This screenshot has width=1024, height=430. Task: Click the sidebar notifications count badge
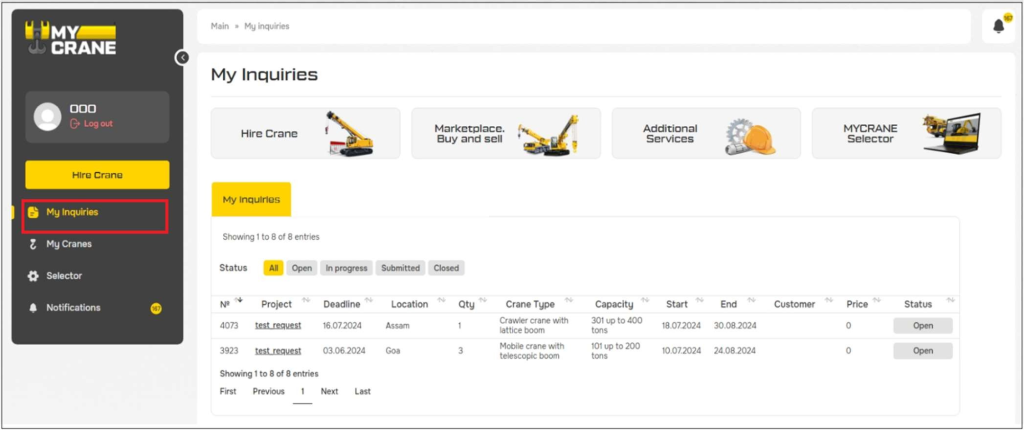156,308
